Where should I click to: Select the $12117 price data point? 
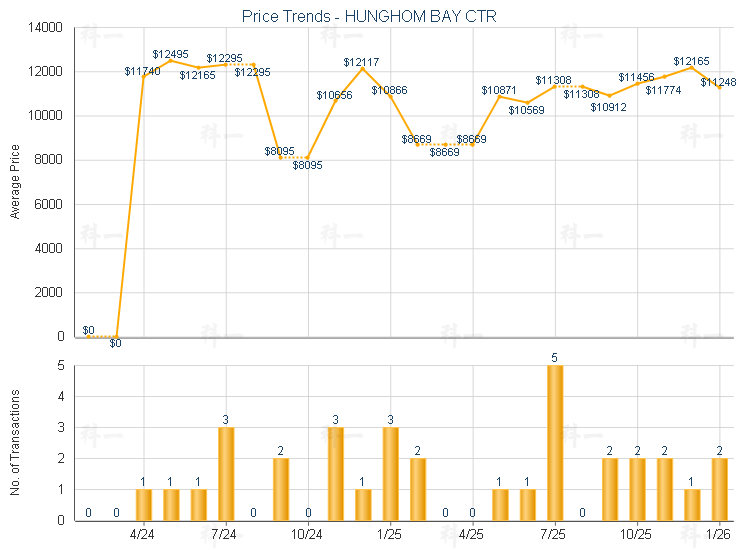tap(362, 69)
